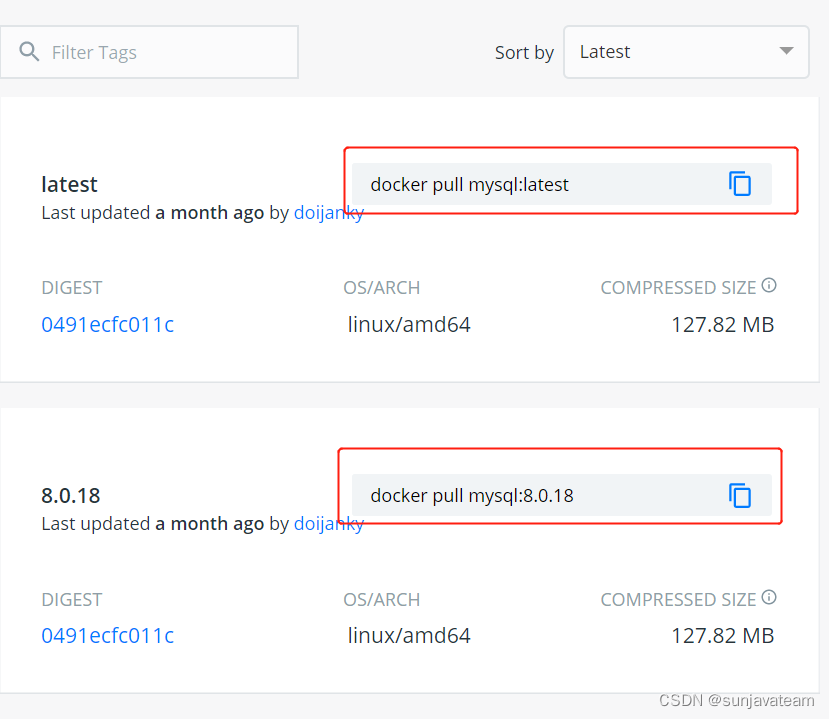Click DIGEST header in latest card
The height and width of the screenshot is (719, 829).
[71, 288]
